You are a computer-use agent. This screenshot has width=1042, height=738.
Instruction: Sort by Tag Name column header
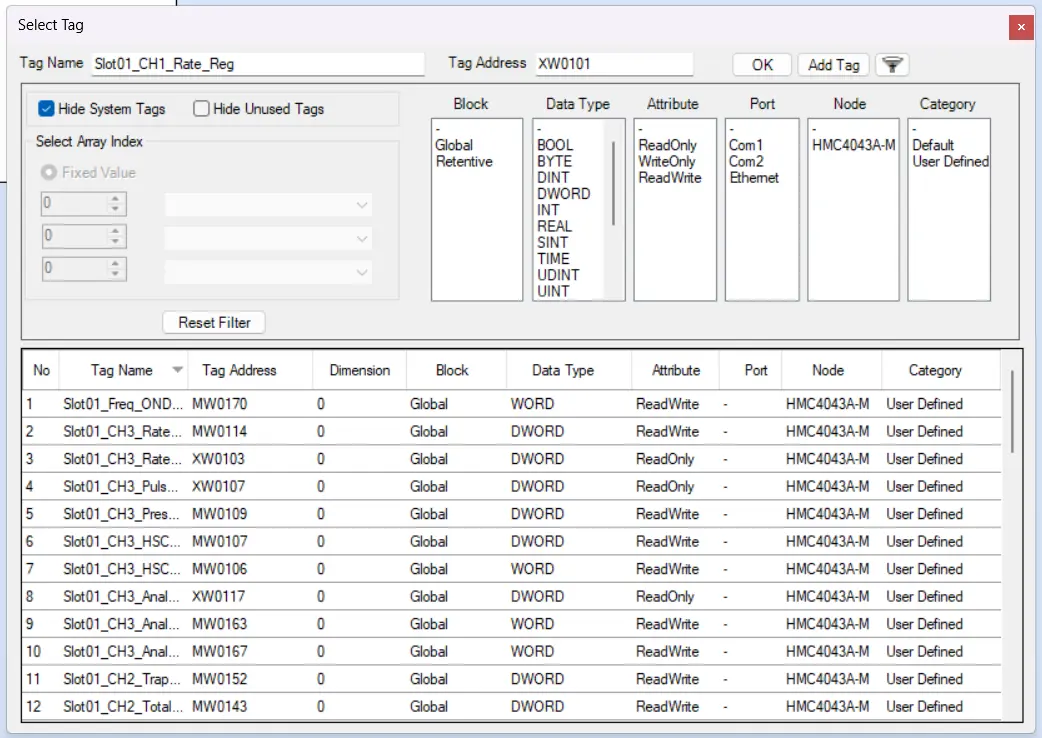tap(122, 370)
